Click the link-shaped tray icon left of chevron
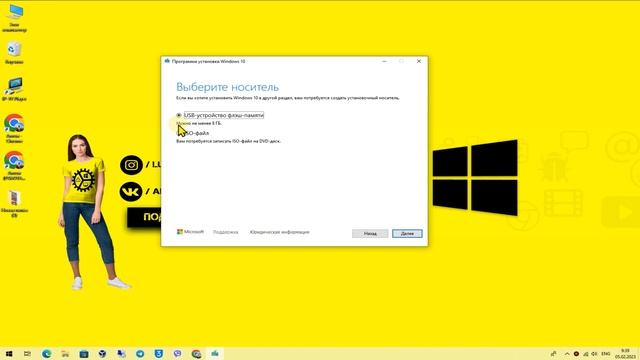Image resolution: width=640 pixels, height=360 pixels. (553, 354)
